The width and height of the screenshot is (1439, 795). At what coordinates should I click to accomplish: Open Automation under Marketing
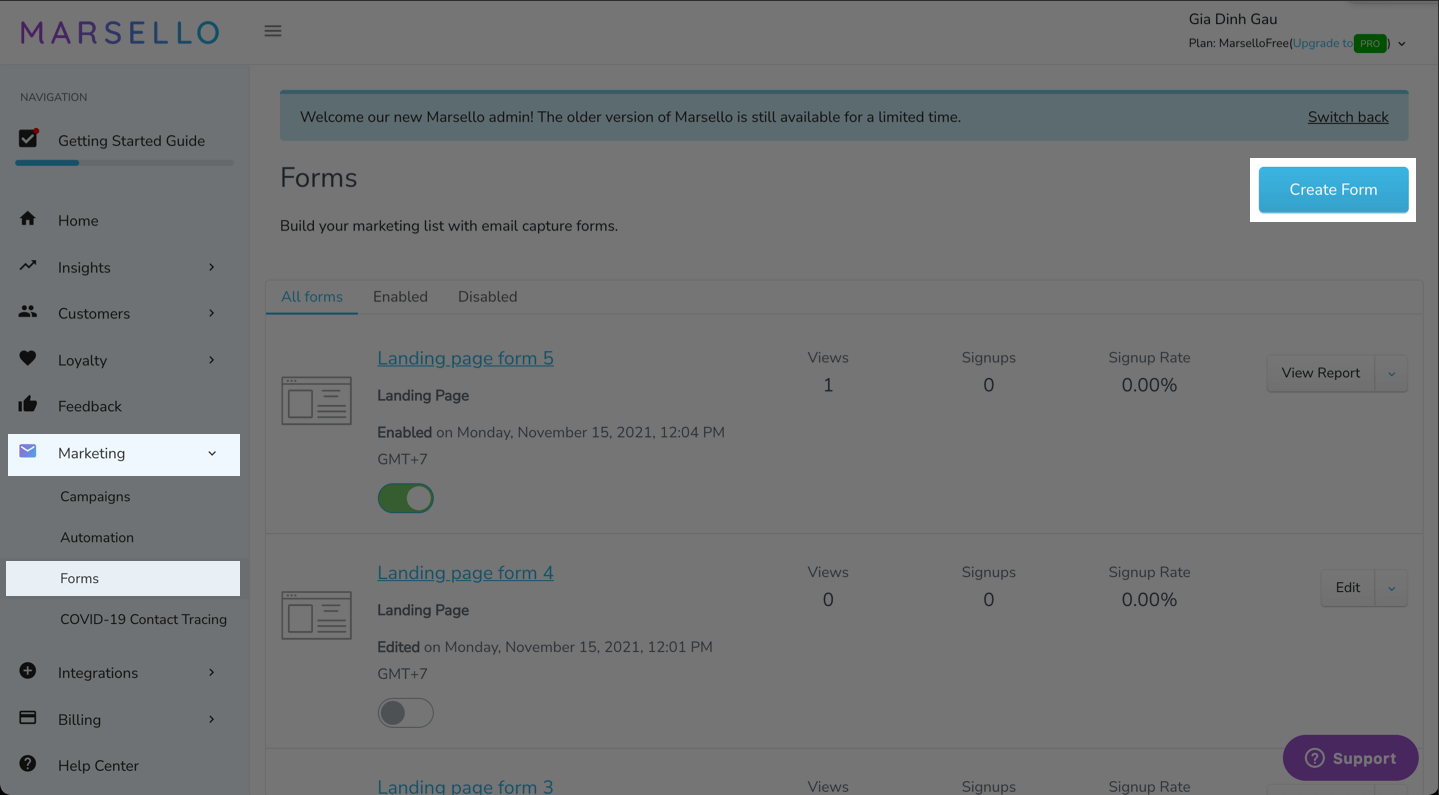point(97,537)
